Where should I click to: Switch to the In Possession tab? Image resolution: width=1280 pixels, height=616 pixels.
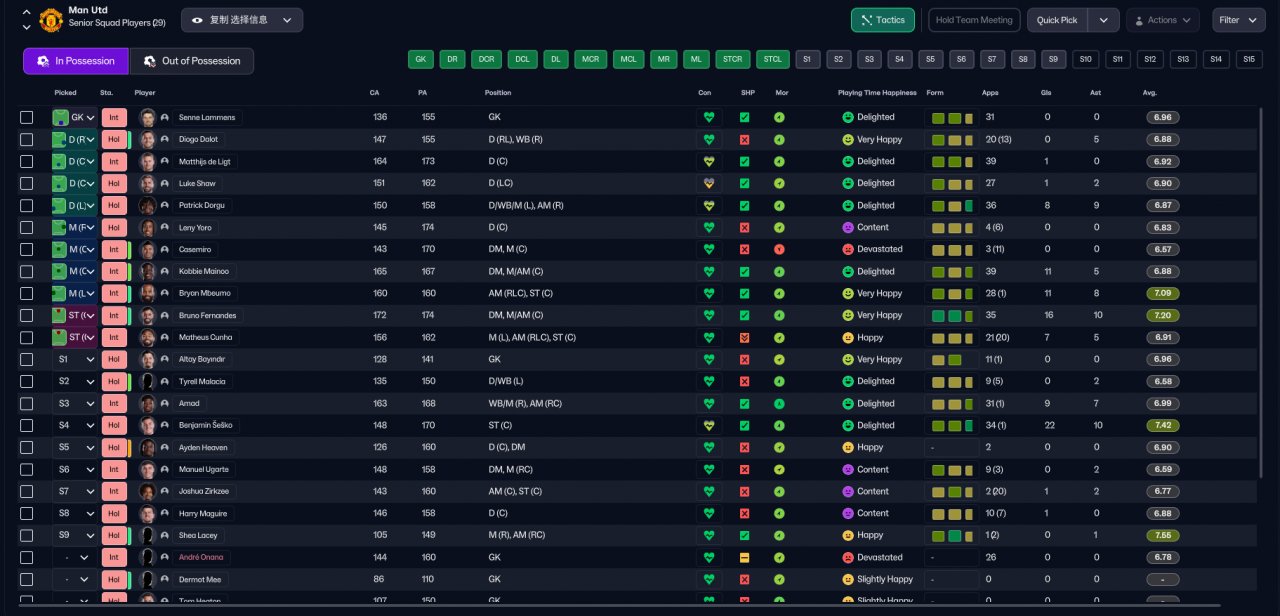click(x=76, y=61)
